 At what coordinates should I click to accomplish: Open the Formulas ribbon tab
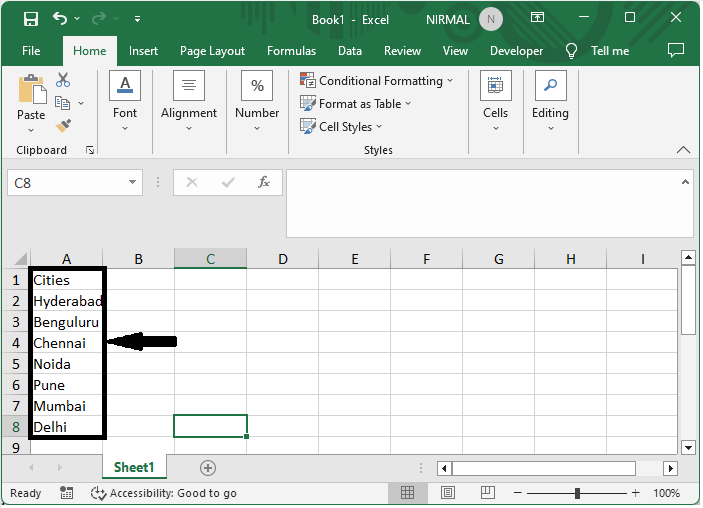coord(291,51)
